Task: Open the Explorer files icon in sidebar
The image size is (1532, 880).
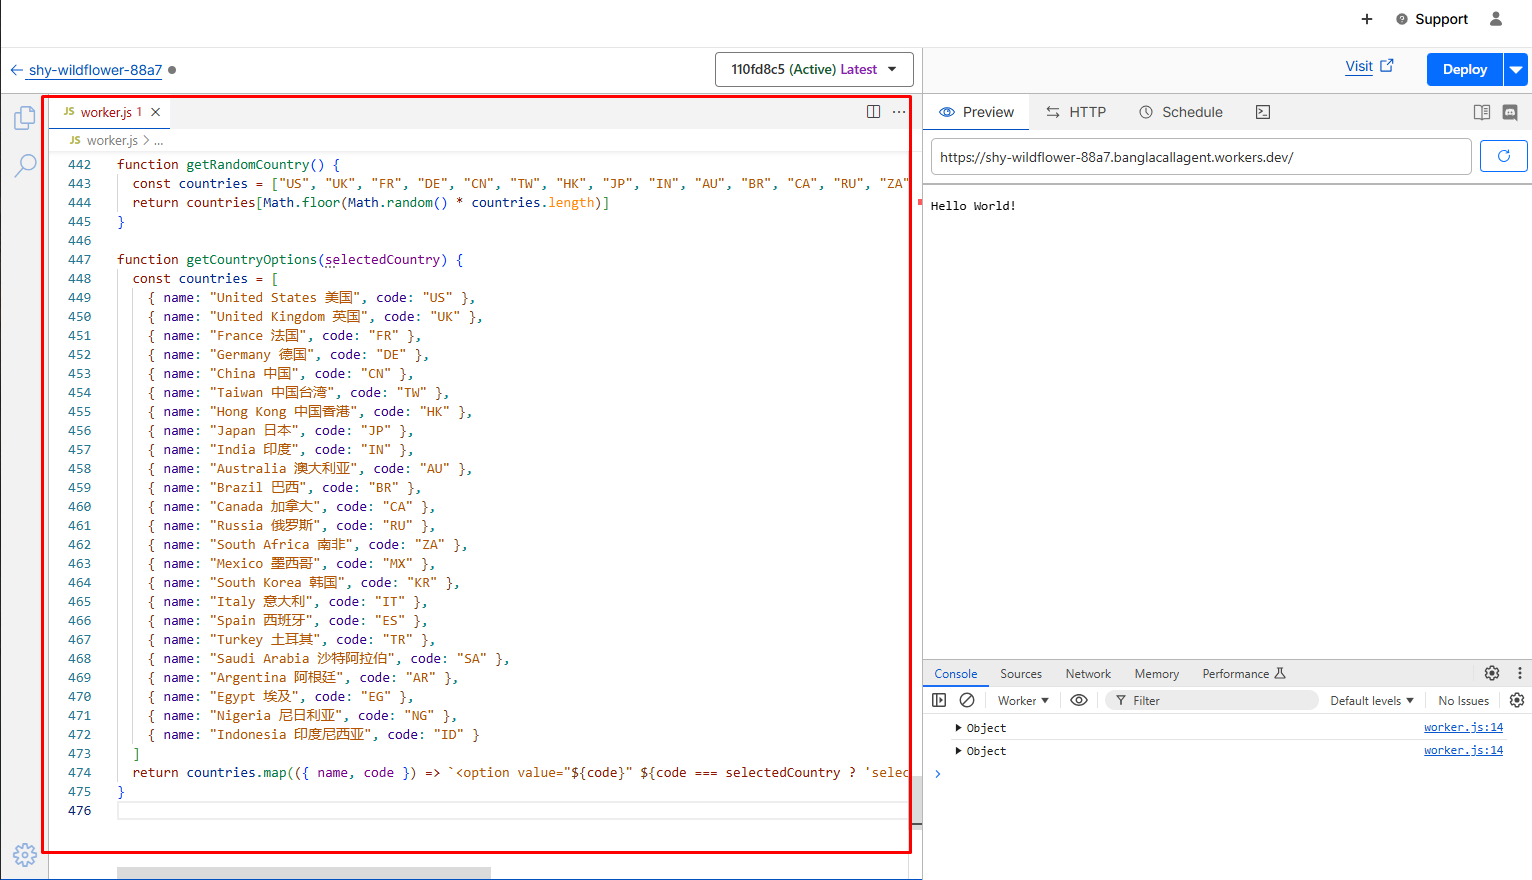Action: 25,119
